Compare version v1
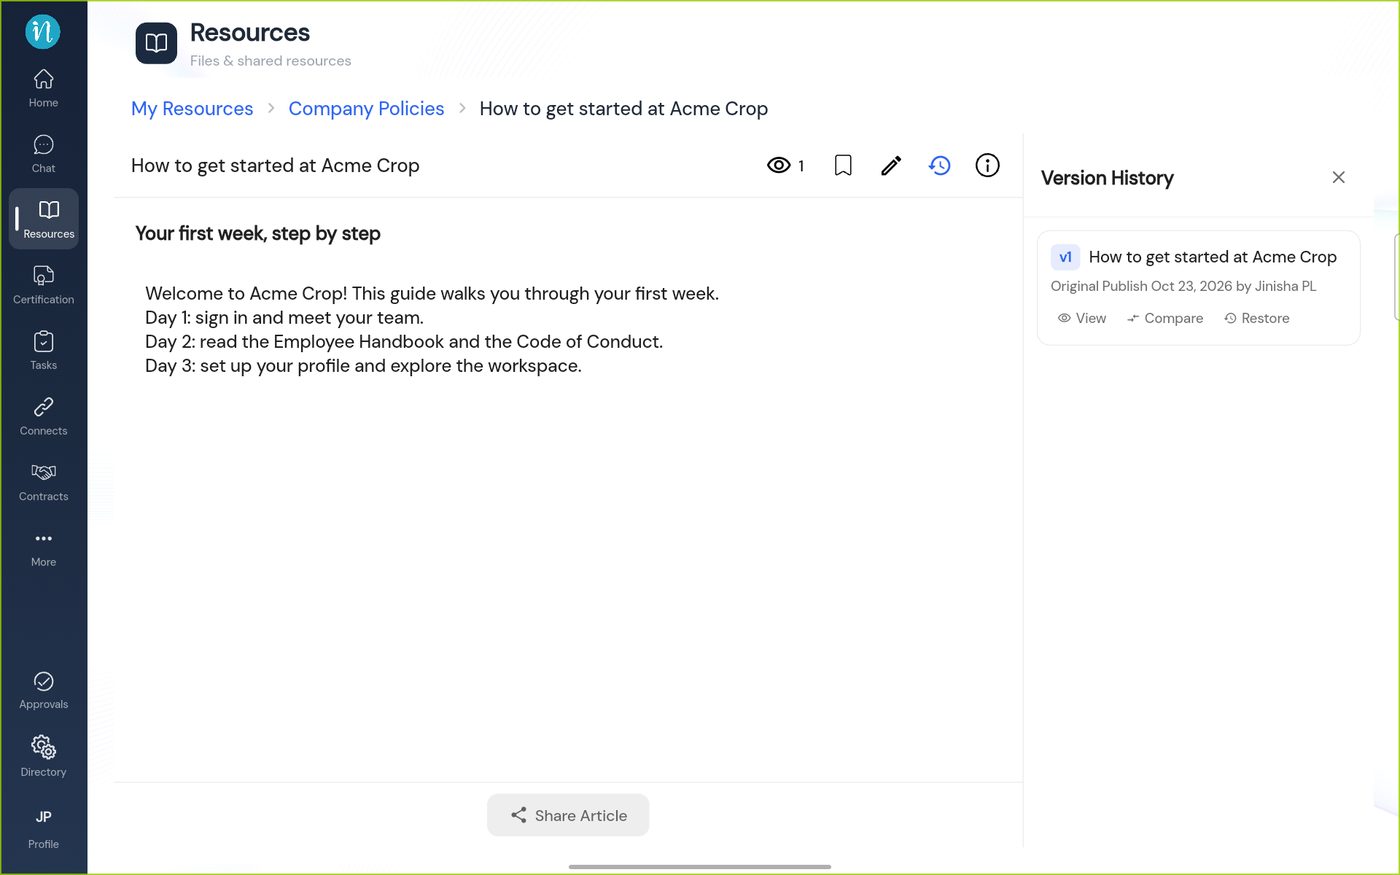 (1165, 318)
